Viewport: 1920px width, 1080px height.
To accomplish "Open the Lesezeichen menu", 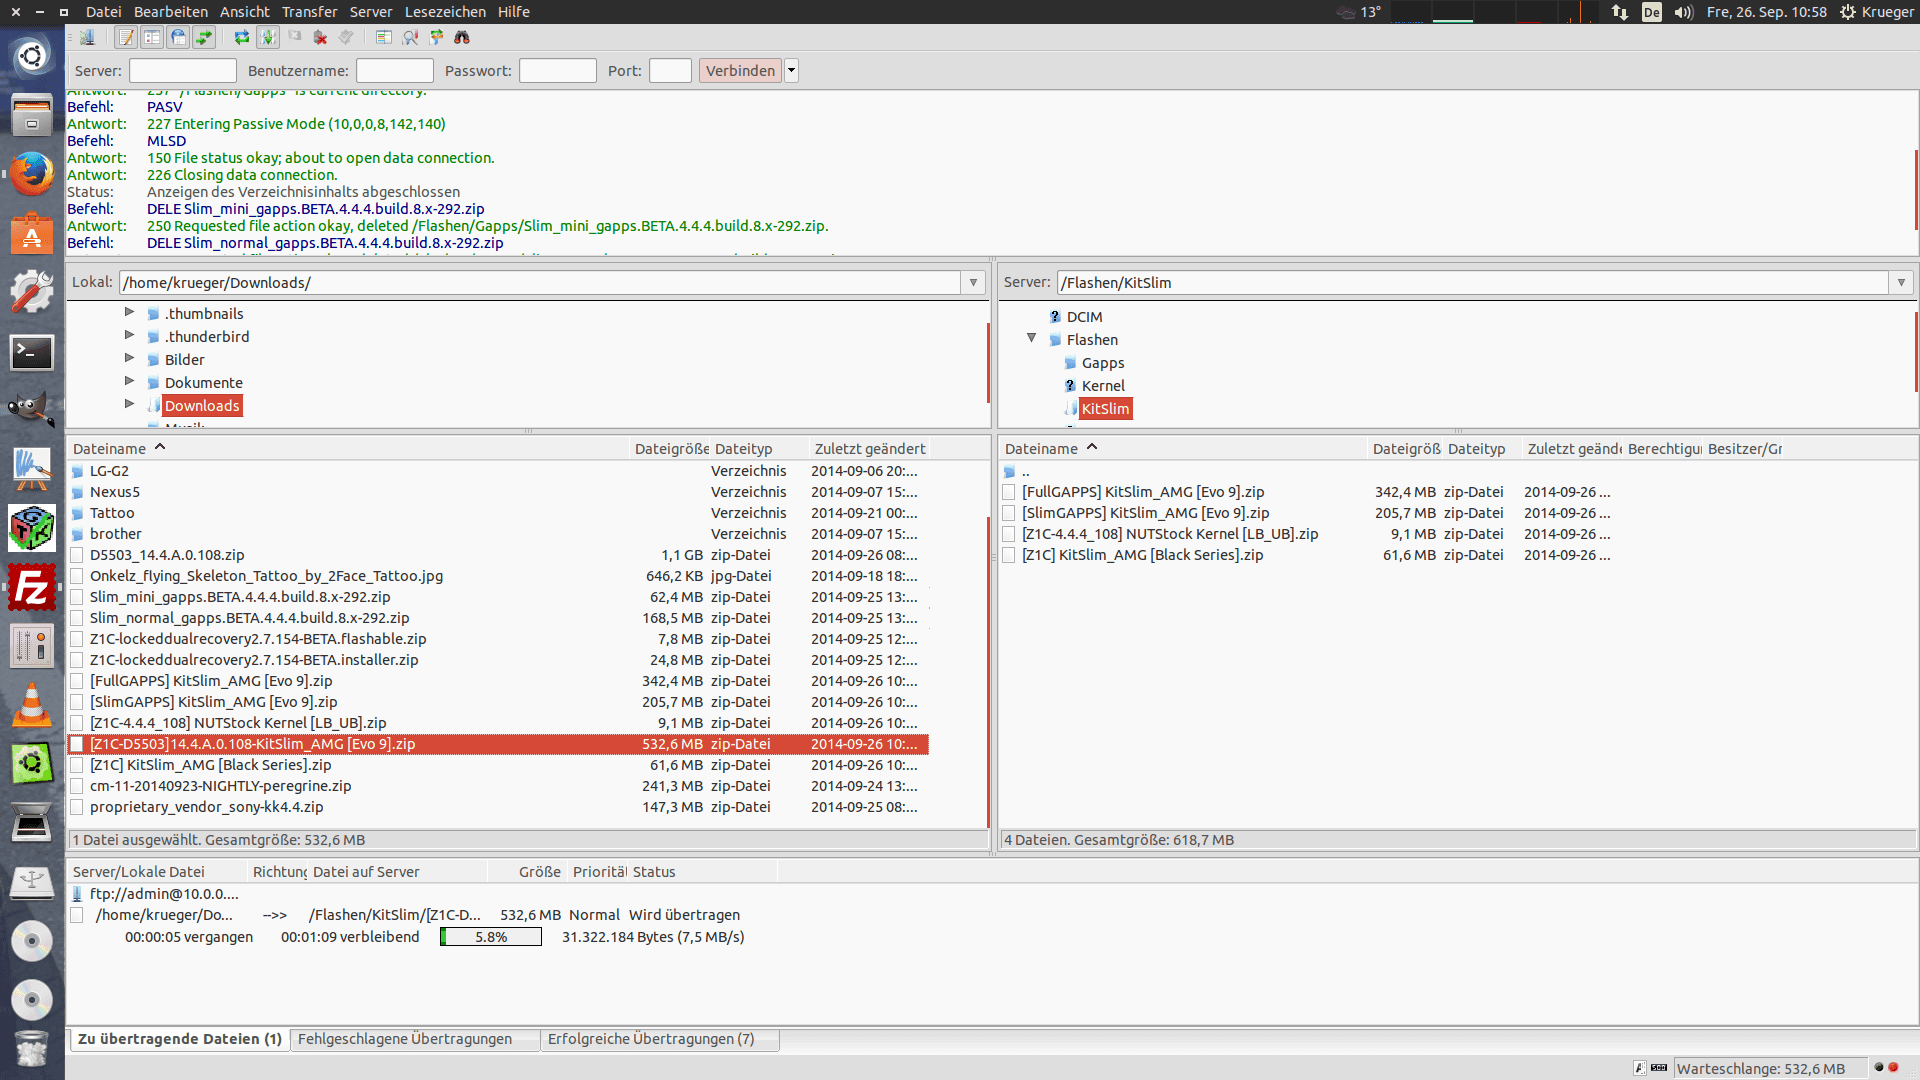I will pos(445,12).
